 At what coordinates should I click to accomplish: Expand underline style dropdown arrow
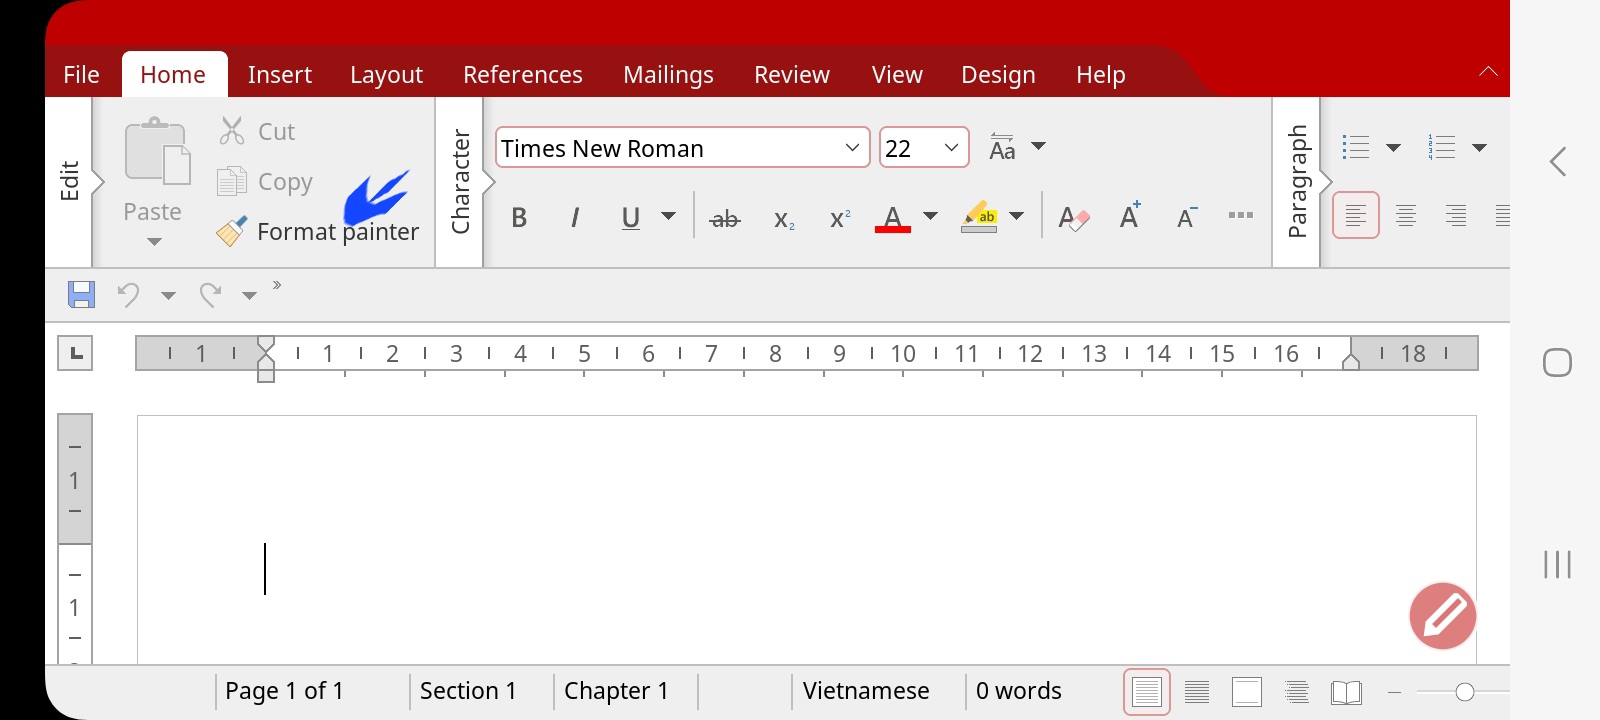coord(669,216)
